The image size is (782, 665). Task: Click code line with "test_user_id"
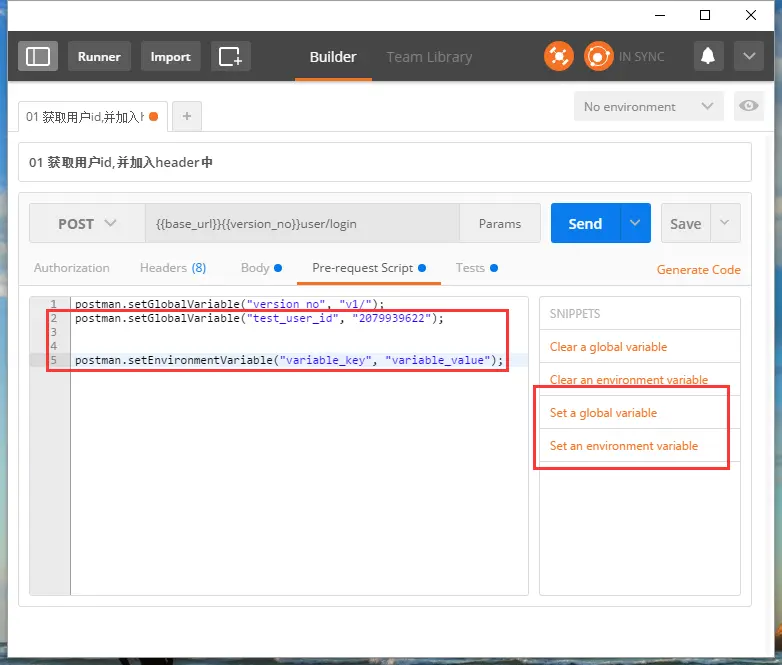tap(259, 318)
